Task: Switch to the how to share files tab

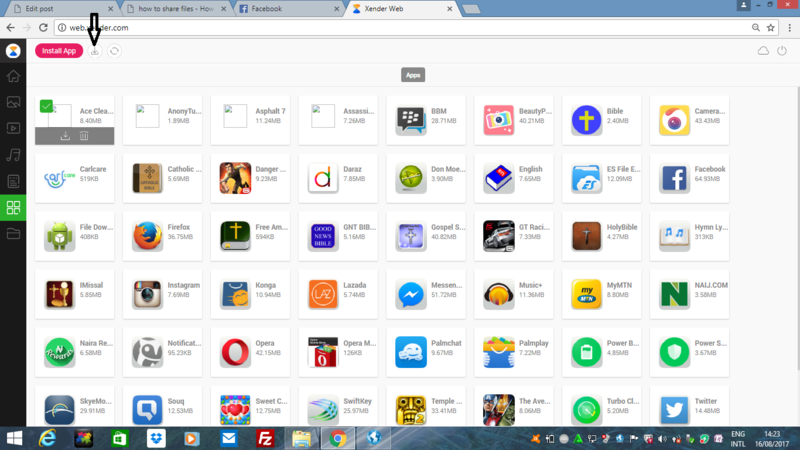Action: (x=176, y=9)
